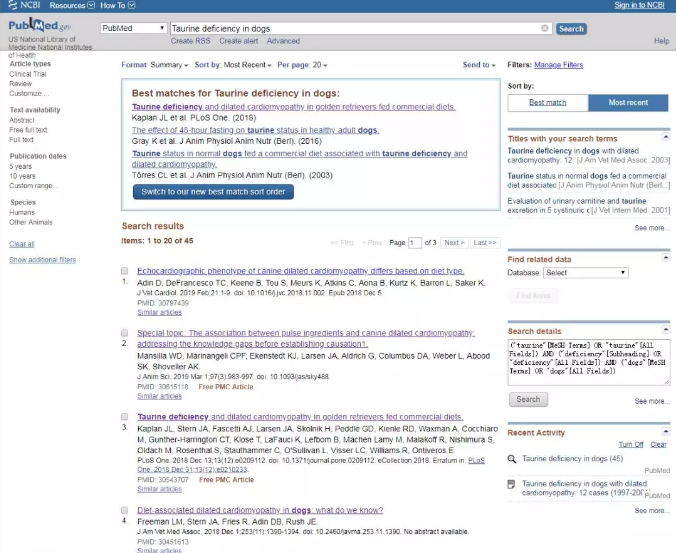Click the blue Search button in header

pos(571,29)
